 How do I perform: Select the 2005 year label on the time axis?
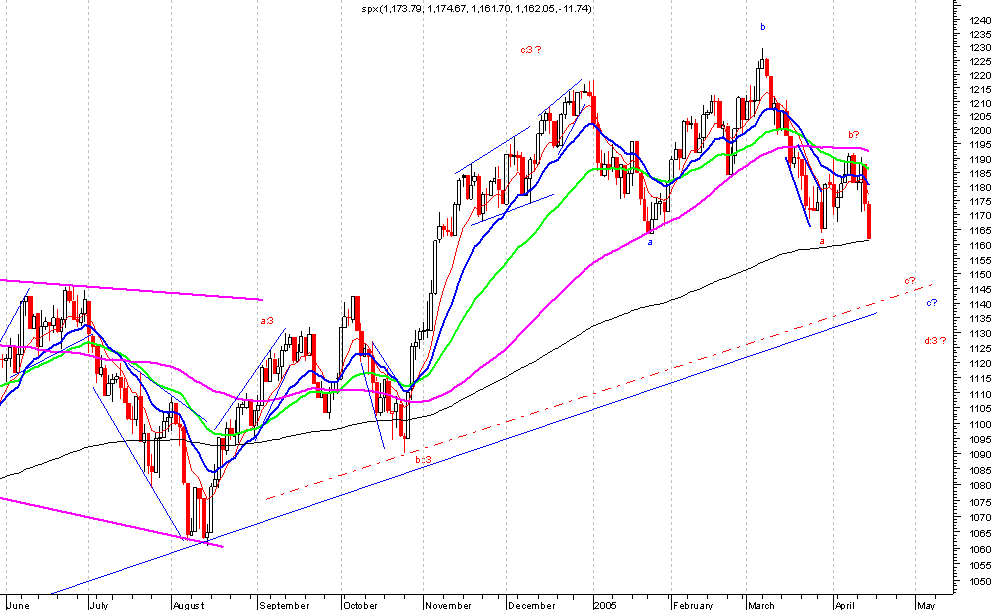605,605
